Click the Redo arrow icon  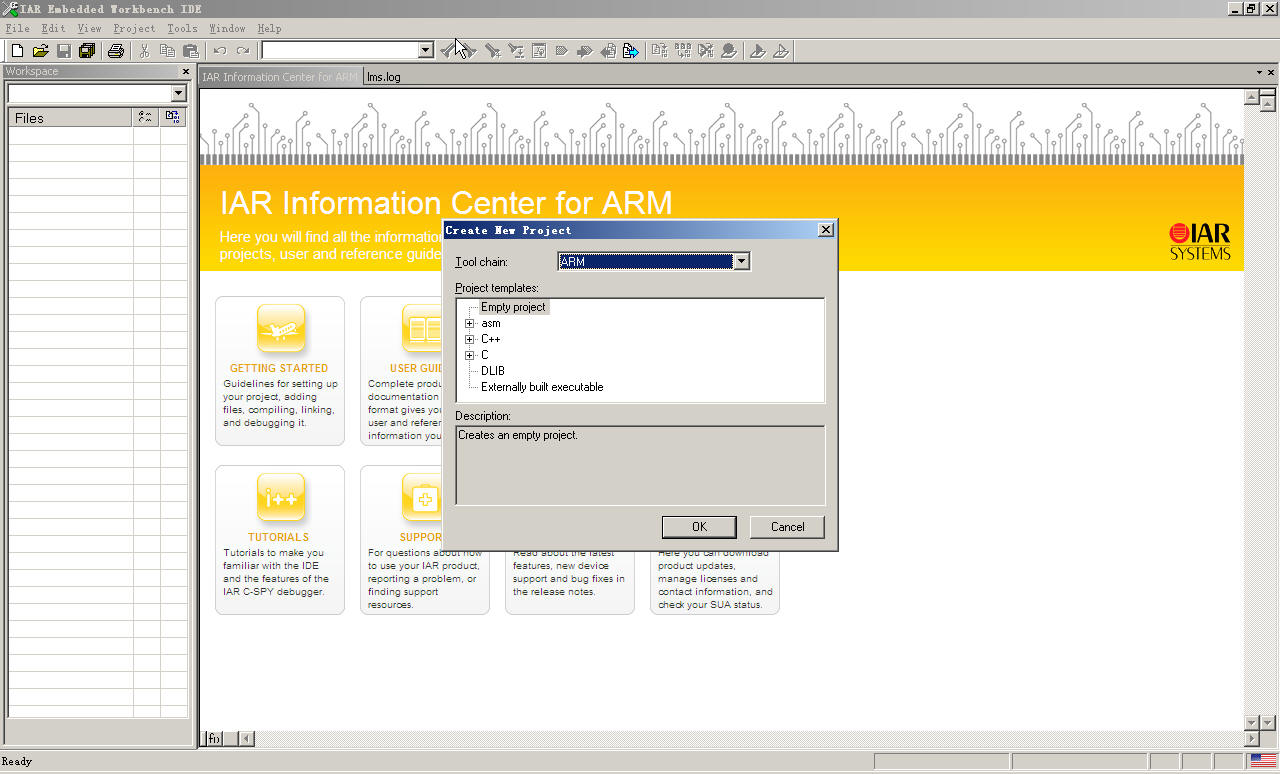pos(243,50)
